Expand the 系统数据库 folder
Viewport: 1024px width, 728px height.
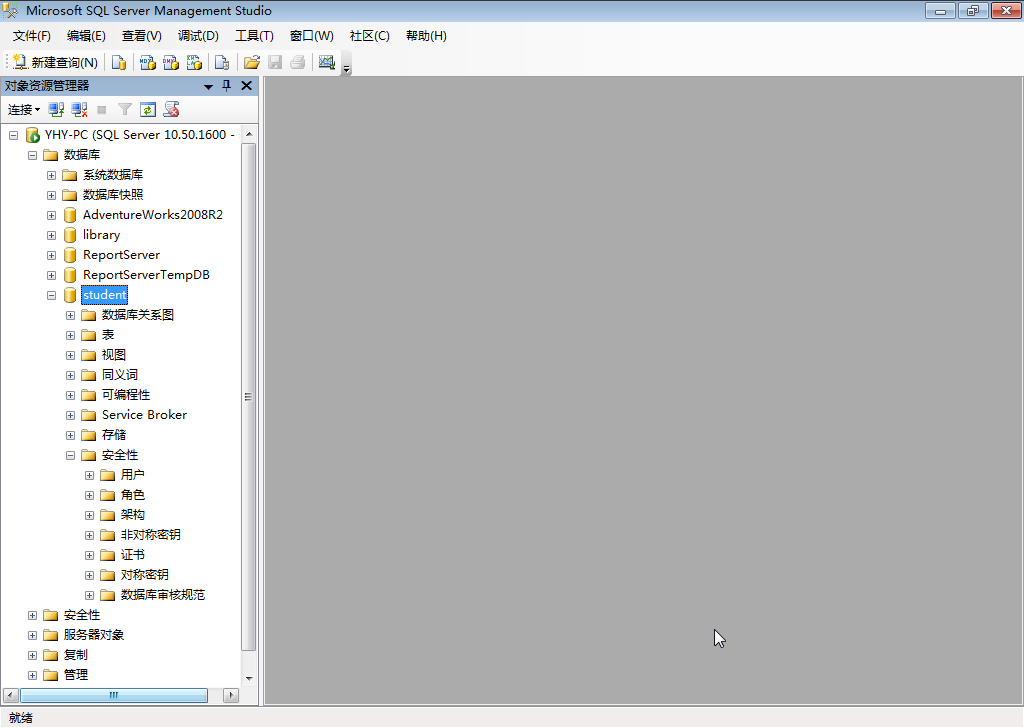tap(51, 175)
